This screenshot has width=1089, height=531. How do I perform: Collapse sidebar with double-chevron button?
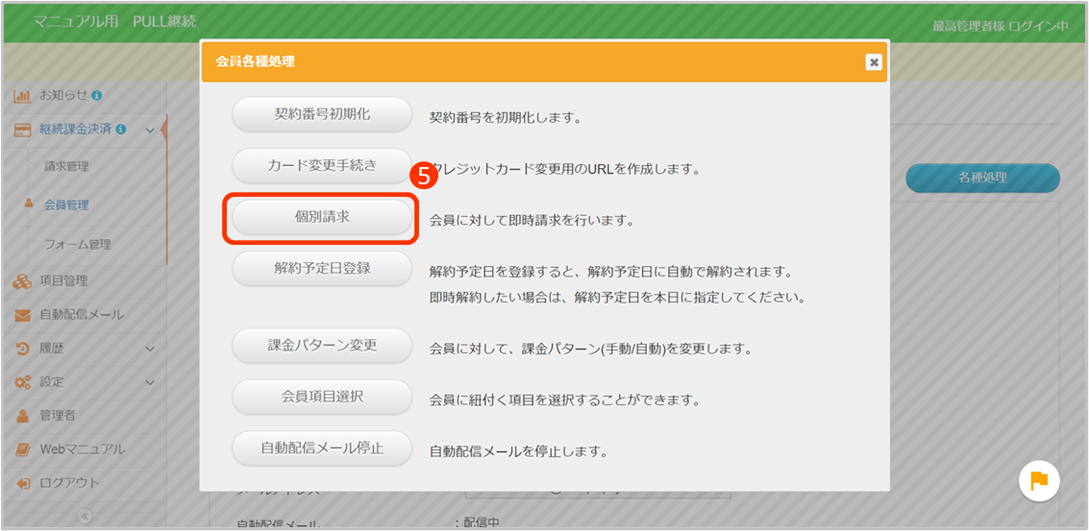click(x=84, y=516)
